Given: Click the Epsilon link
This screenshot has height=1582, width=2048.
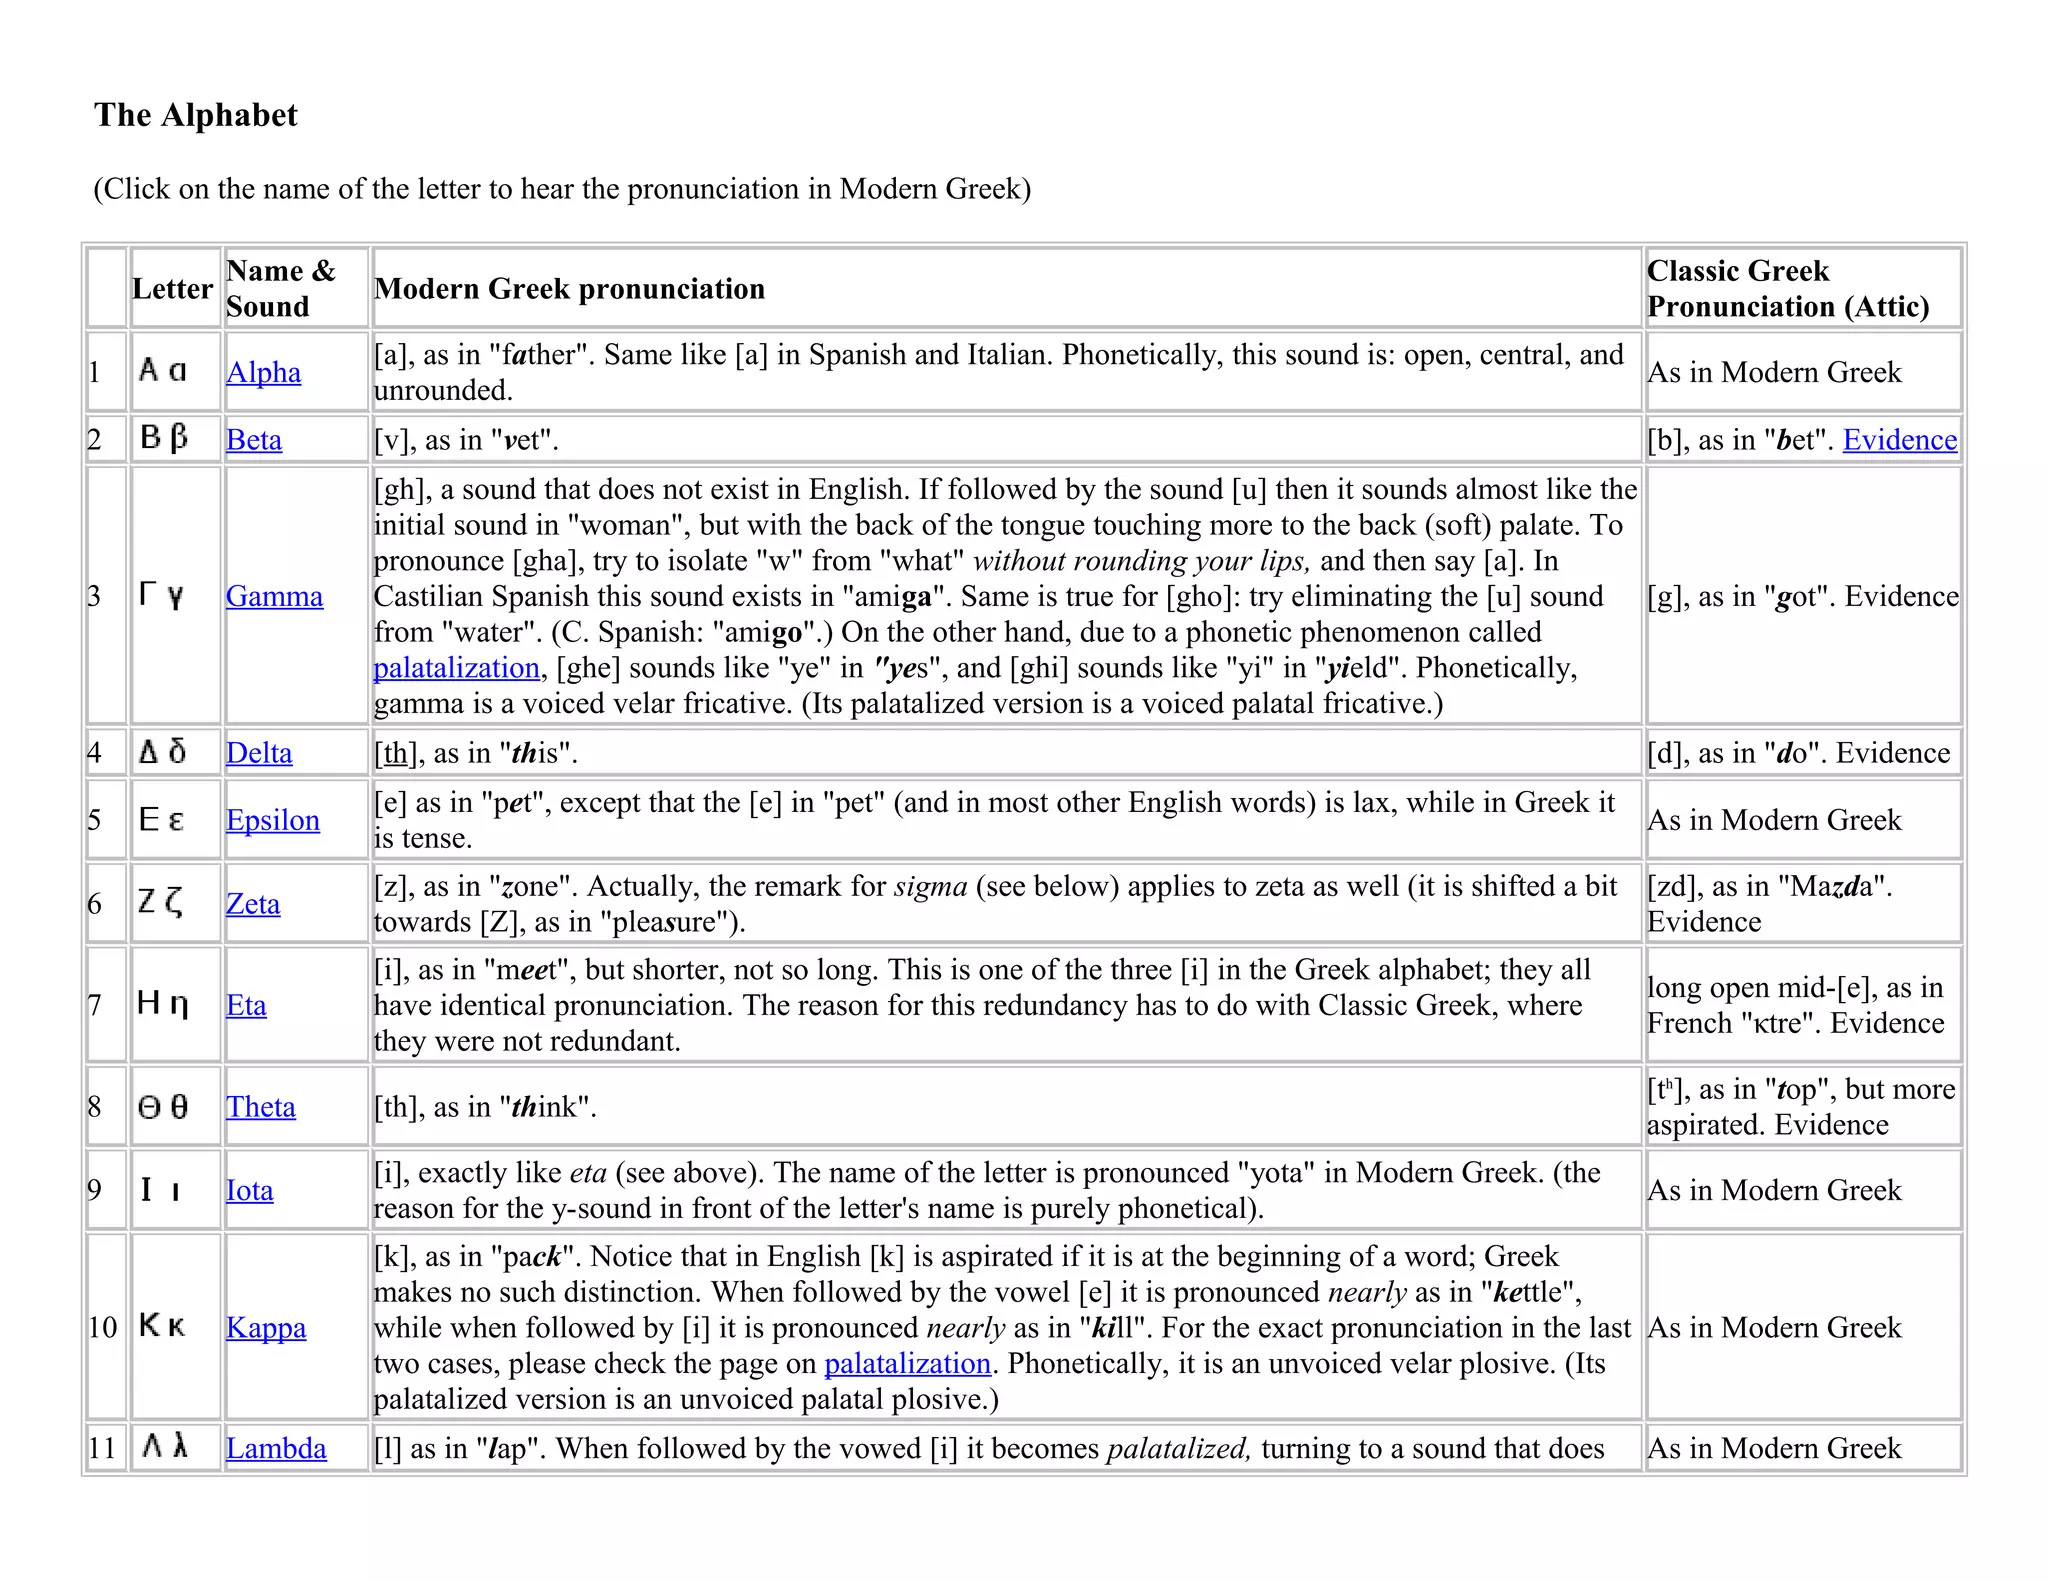Looking at the screenshot, I should click(272, 820).
